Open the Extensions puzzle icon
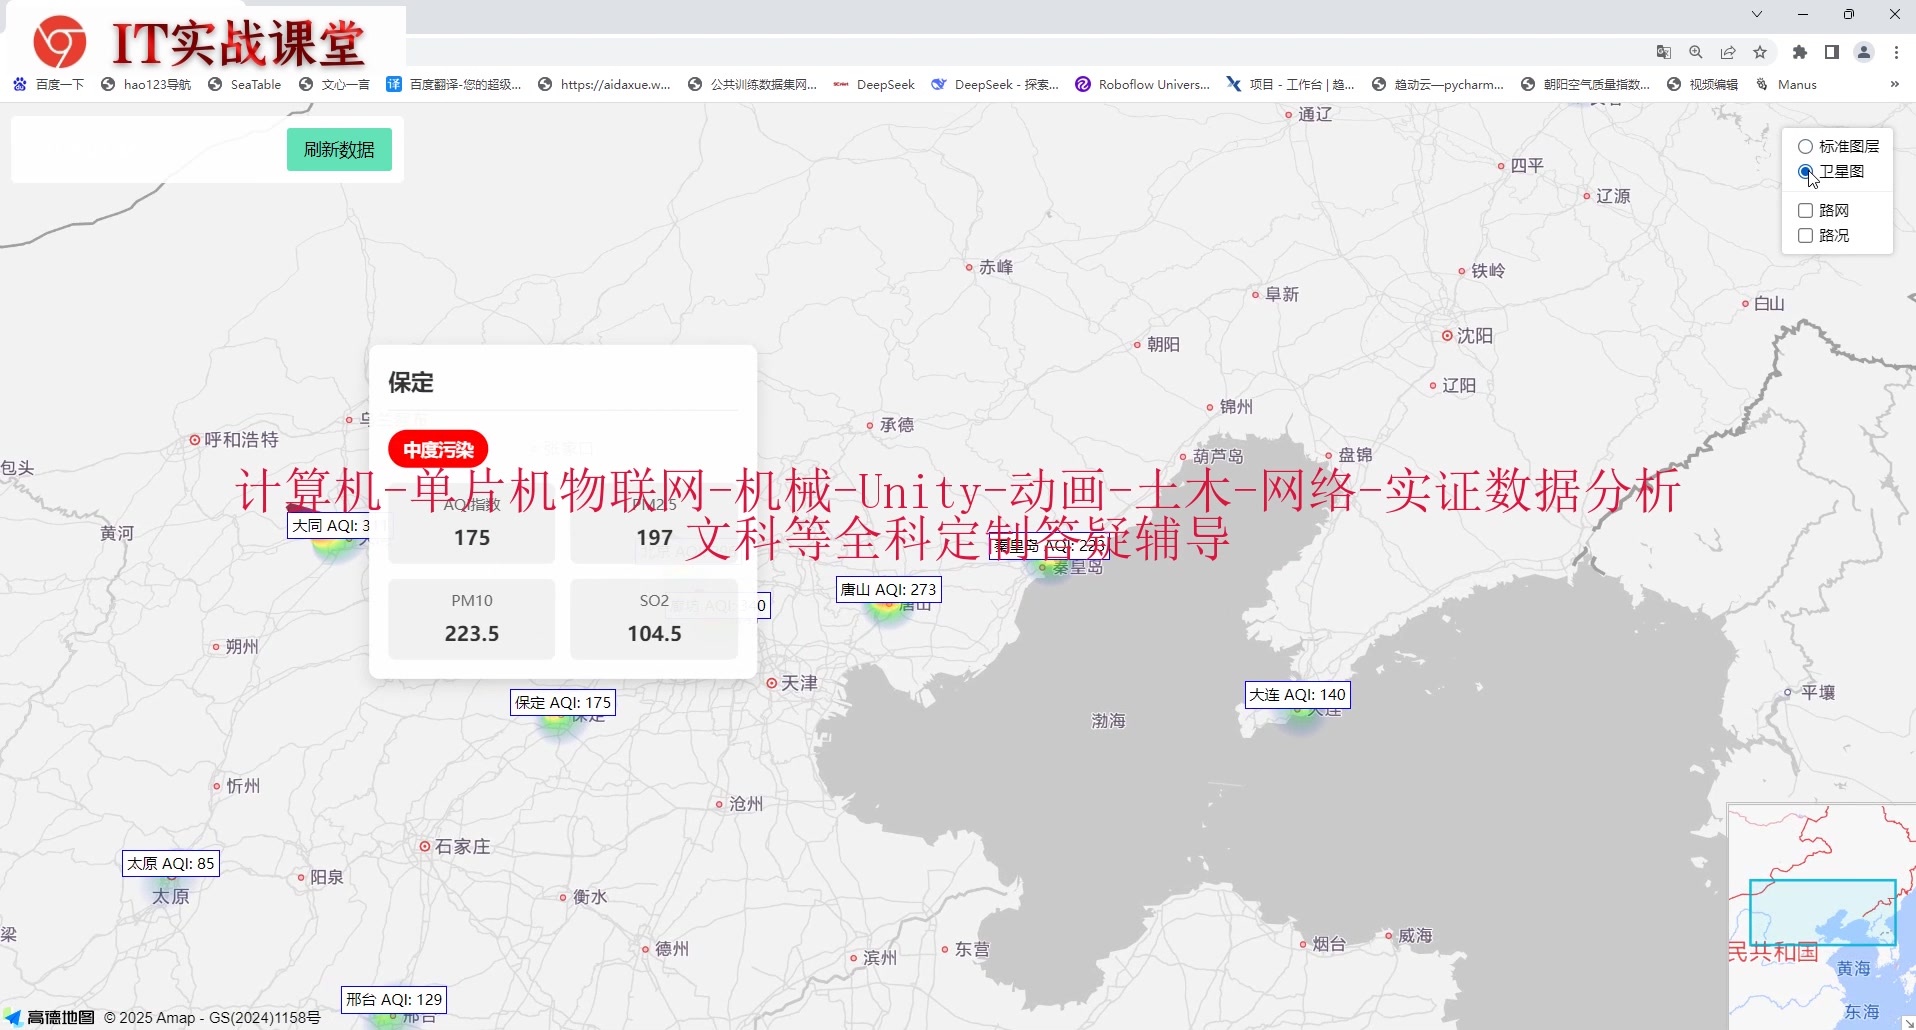Image resolution: width=1916 pixels, height=1030 pixels. 1800,52
